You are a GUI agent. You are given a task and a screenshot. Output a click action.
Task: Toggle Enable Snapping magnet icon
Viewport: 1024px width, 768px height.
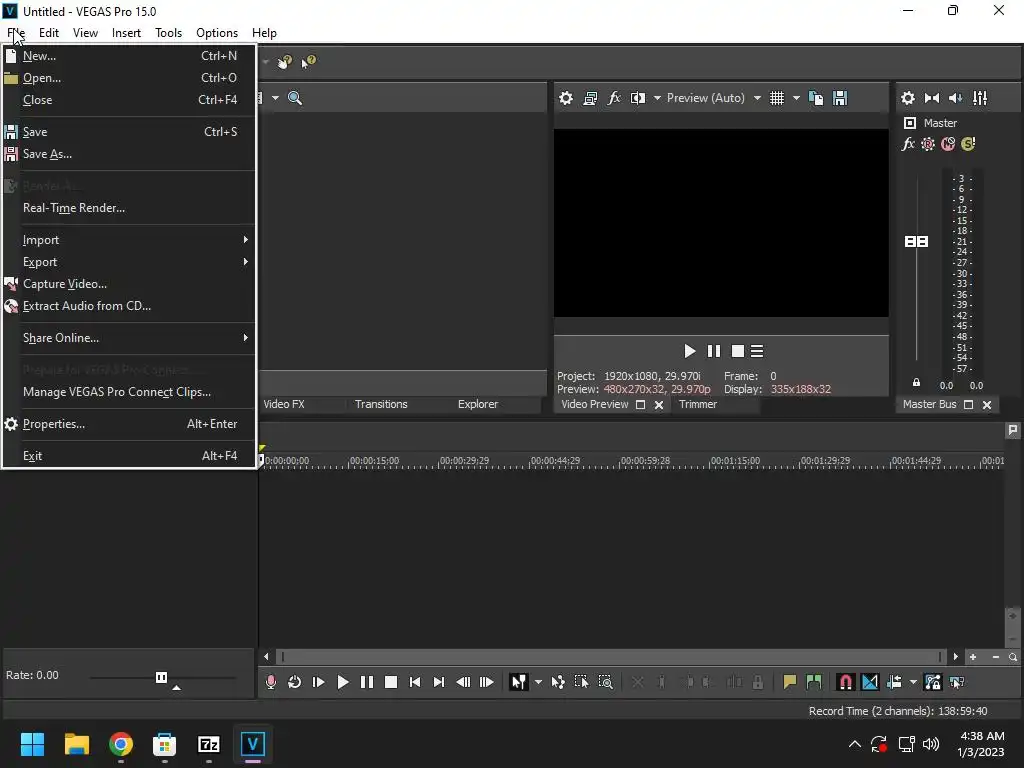tap(846, 682)
